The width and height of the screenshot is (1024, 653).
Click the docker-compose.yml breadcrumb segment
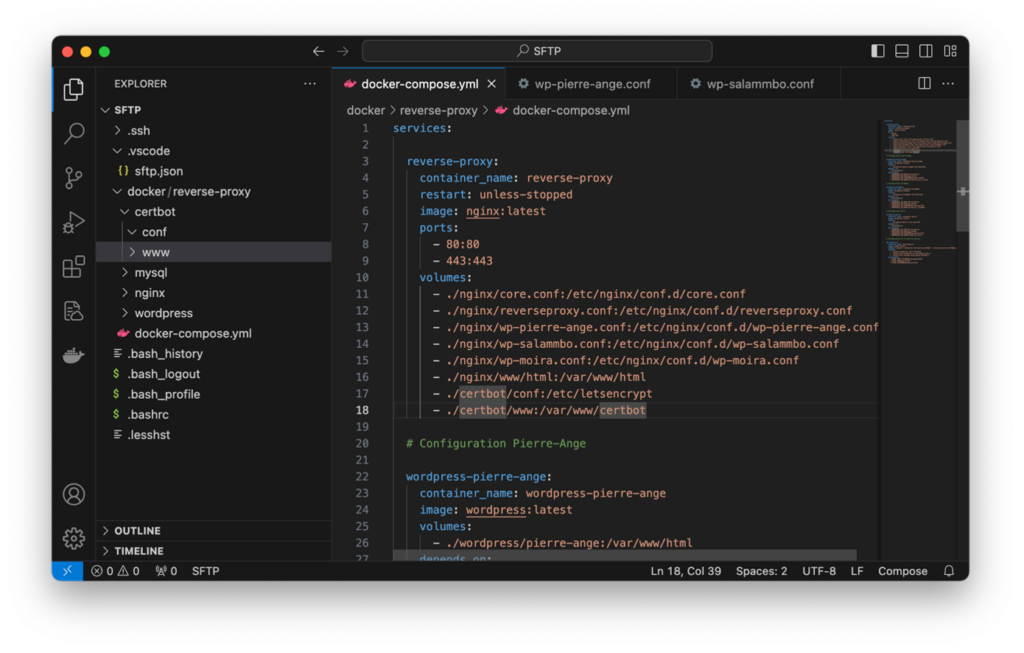tap(562, 110)
